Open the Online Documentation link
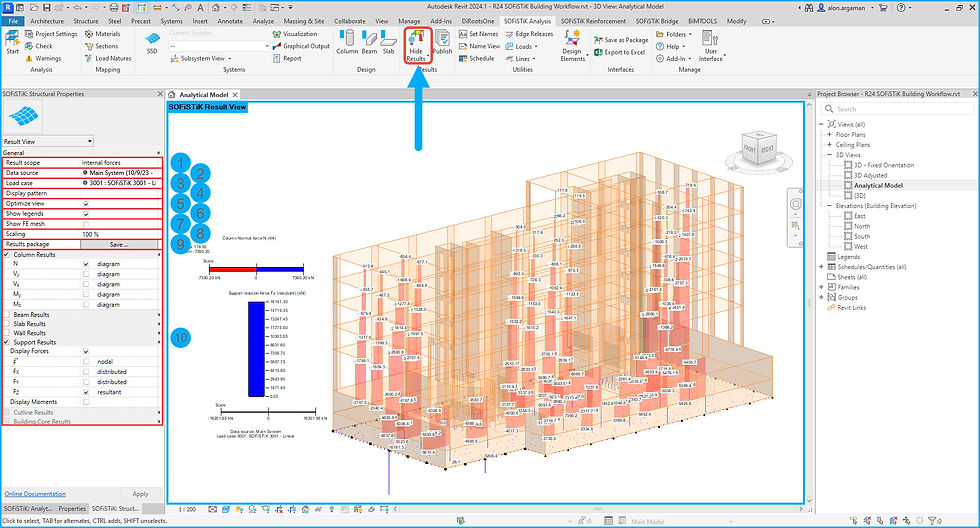Image resolution: width=980 pixels, height=528 pixels. (35, 494)
